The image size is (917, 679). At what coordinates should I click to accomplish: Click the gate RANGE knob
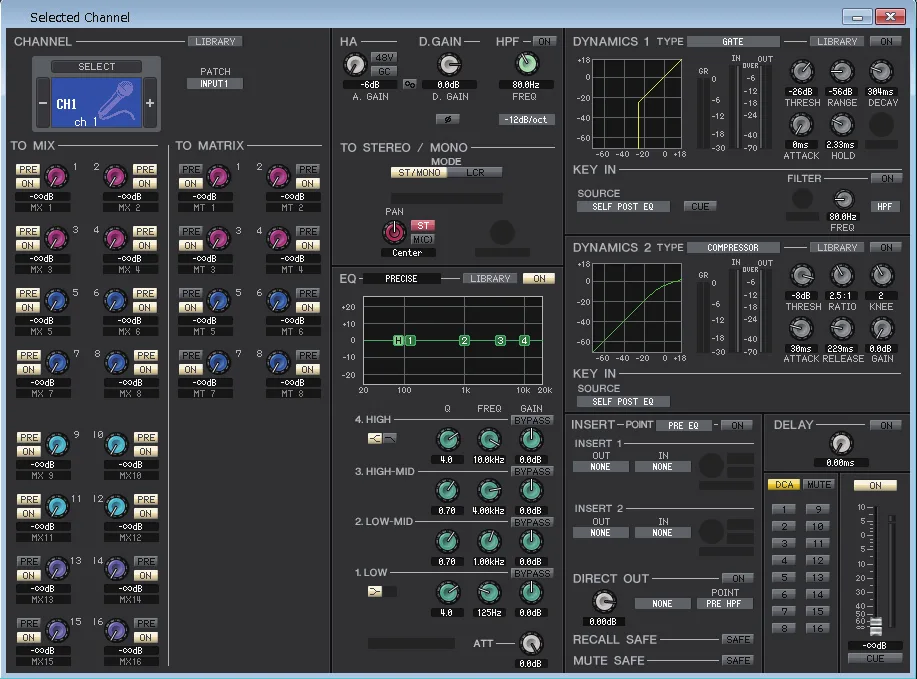click(x=842, y=71)
